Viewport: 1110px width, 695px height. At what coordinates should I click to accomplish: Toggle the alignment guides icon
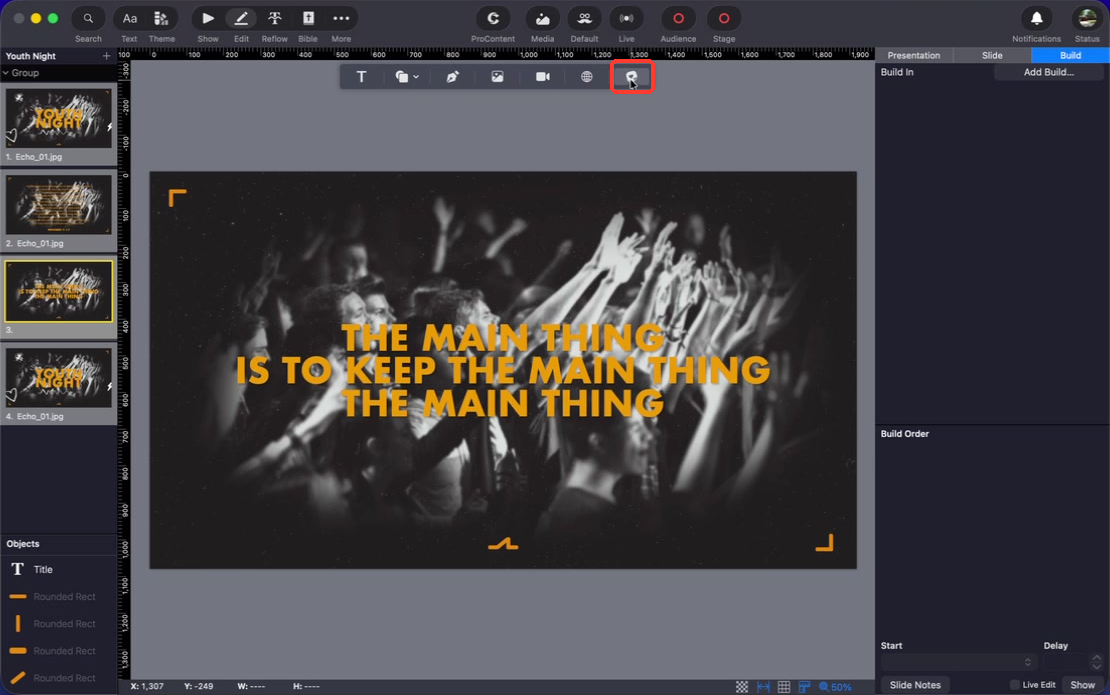(763, 687)
